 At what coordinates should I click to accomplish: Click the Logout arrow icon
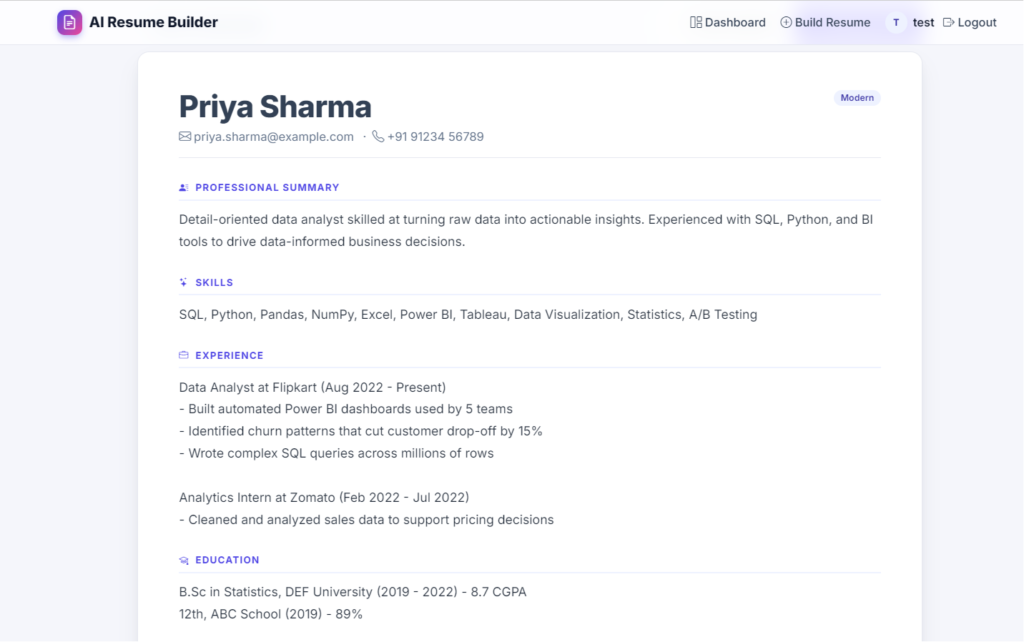[x=948, y=22]
